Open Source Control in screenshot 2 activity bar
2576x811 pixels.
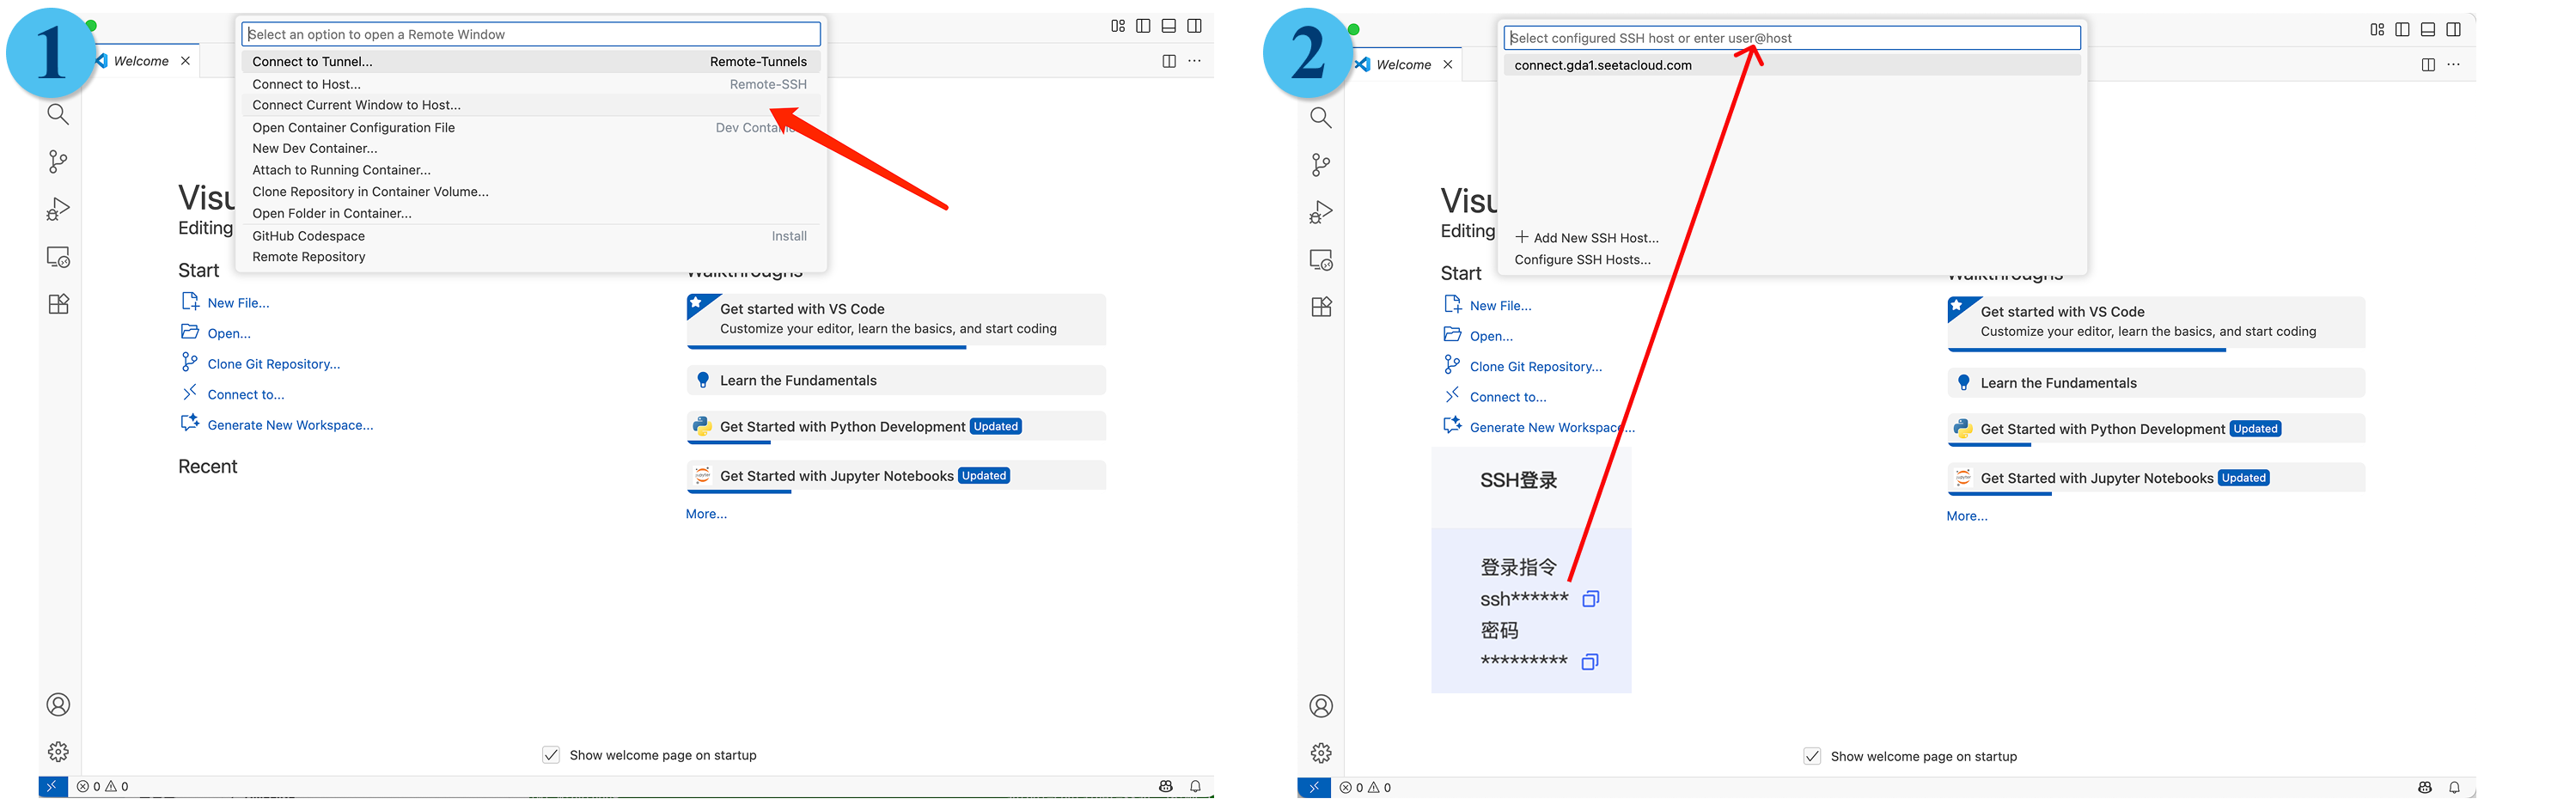(1321, 165)
